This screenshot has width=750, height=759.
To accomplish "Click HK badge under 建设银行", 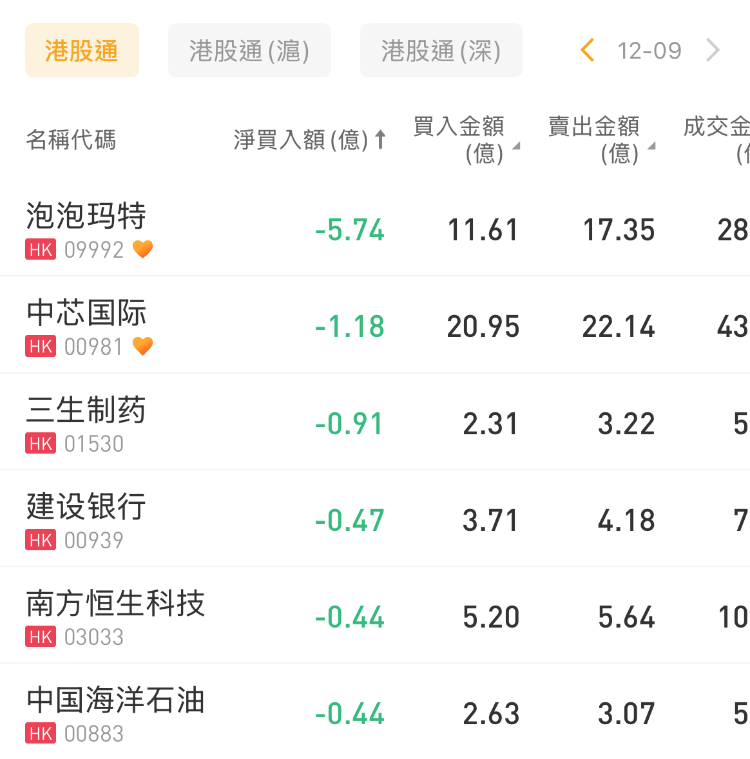I will [41, 541].
